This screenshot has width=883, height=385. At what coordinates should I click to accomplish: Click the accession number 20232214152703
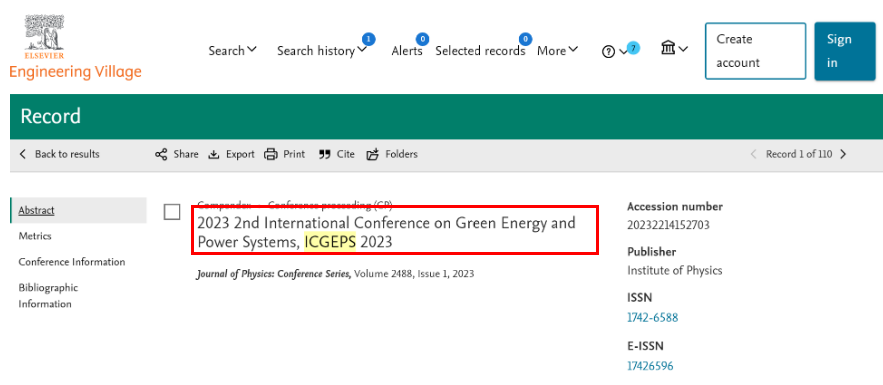click(668, 225)
